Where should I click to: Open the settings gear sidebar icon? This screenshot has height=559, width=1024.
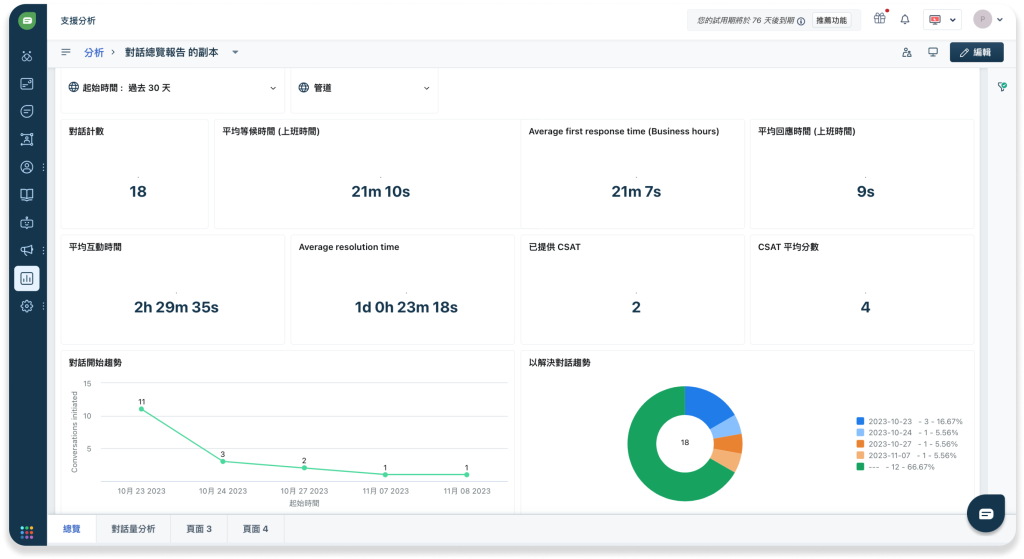[27, 306]
